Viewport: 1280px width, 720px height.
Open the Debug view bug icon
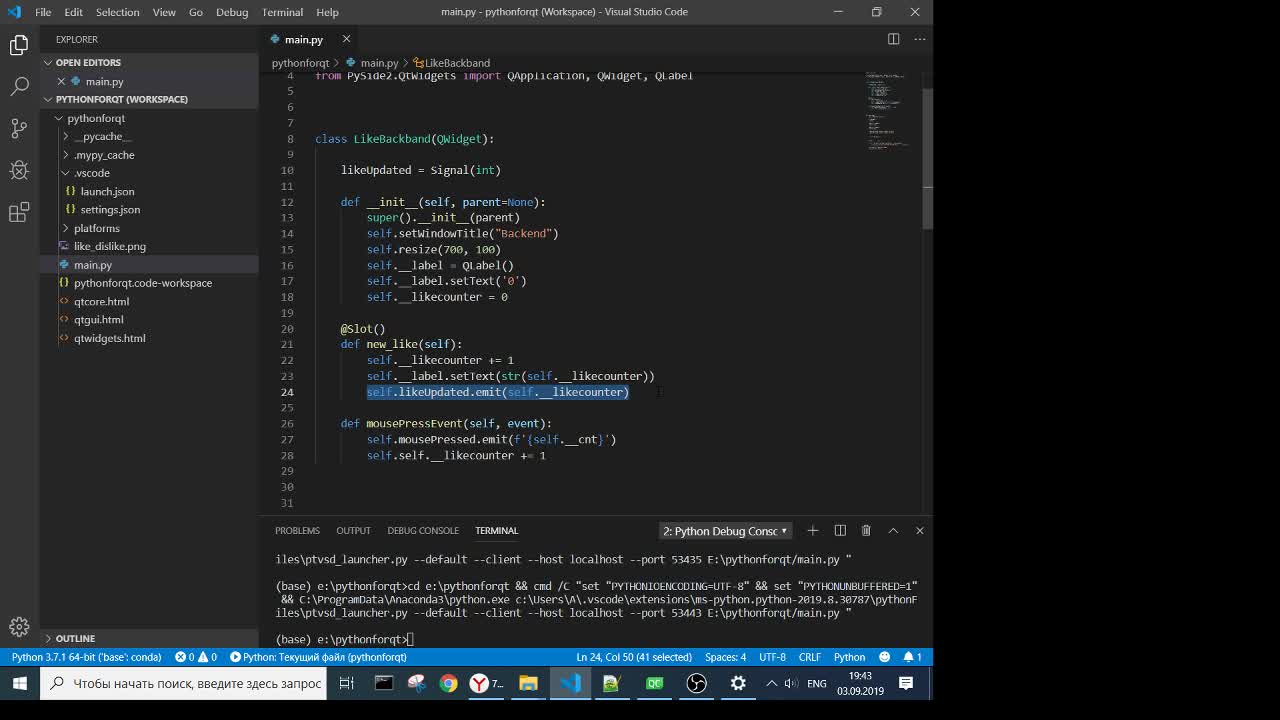[19, 170]
